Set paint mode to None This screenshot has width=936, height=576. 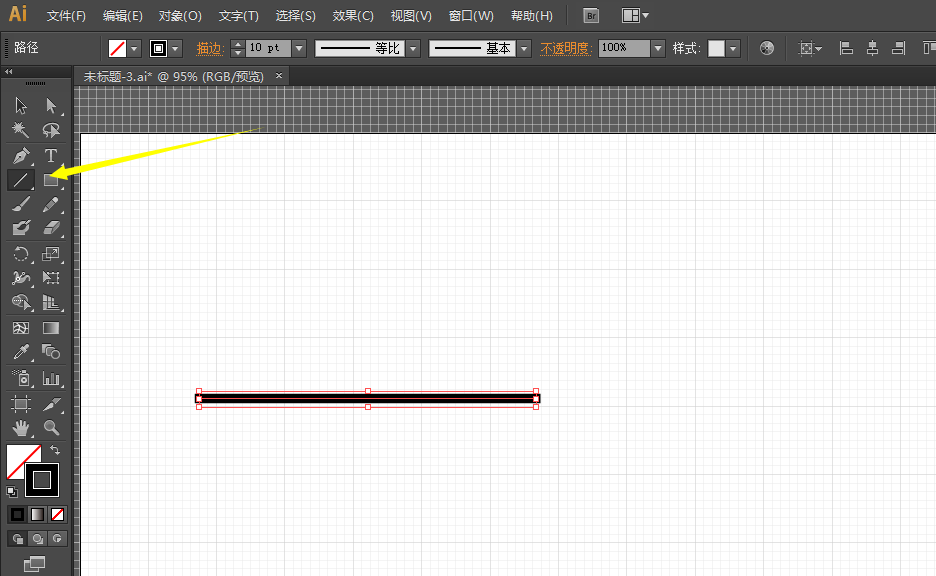[57, 515]
